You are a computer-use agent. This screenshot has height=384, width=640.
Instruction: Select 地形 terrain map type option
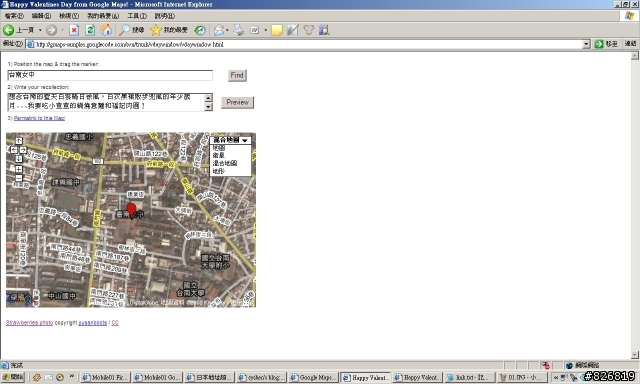coord(219,171)
